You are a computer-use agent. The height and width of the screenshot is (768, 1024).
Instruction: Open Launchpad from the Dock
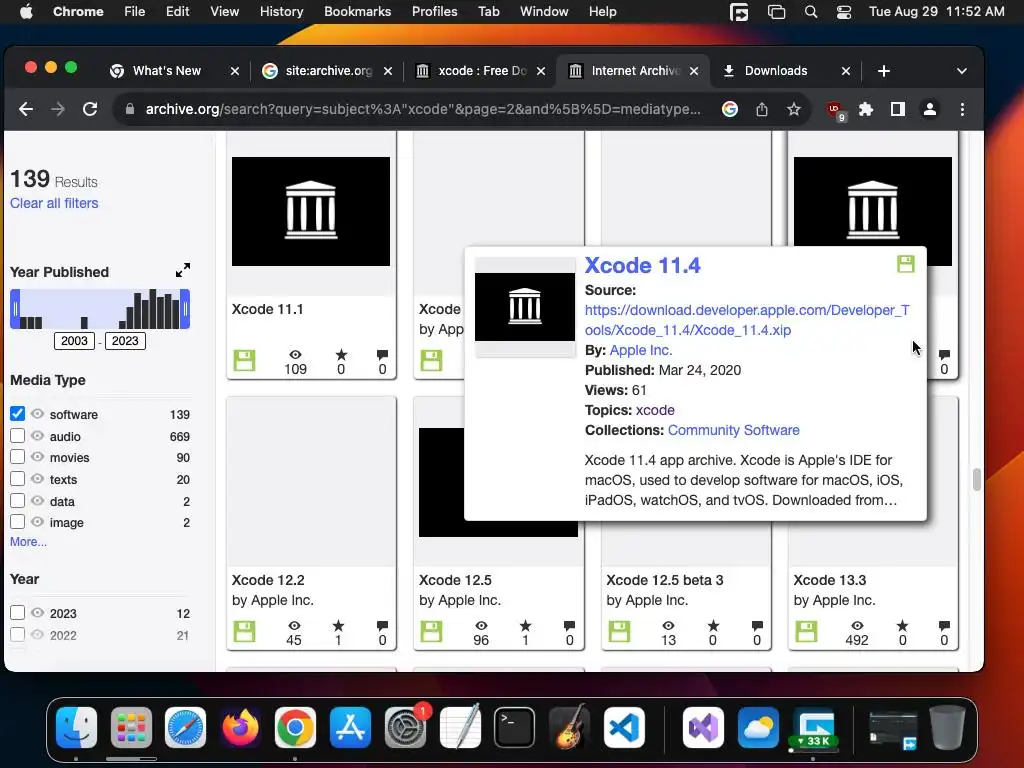(x=131, y=728)
